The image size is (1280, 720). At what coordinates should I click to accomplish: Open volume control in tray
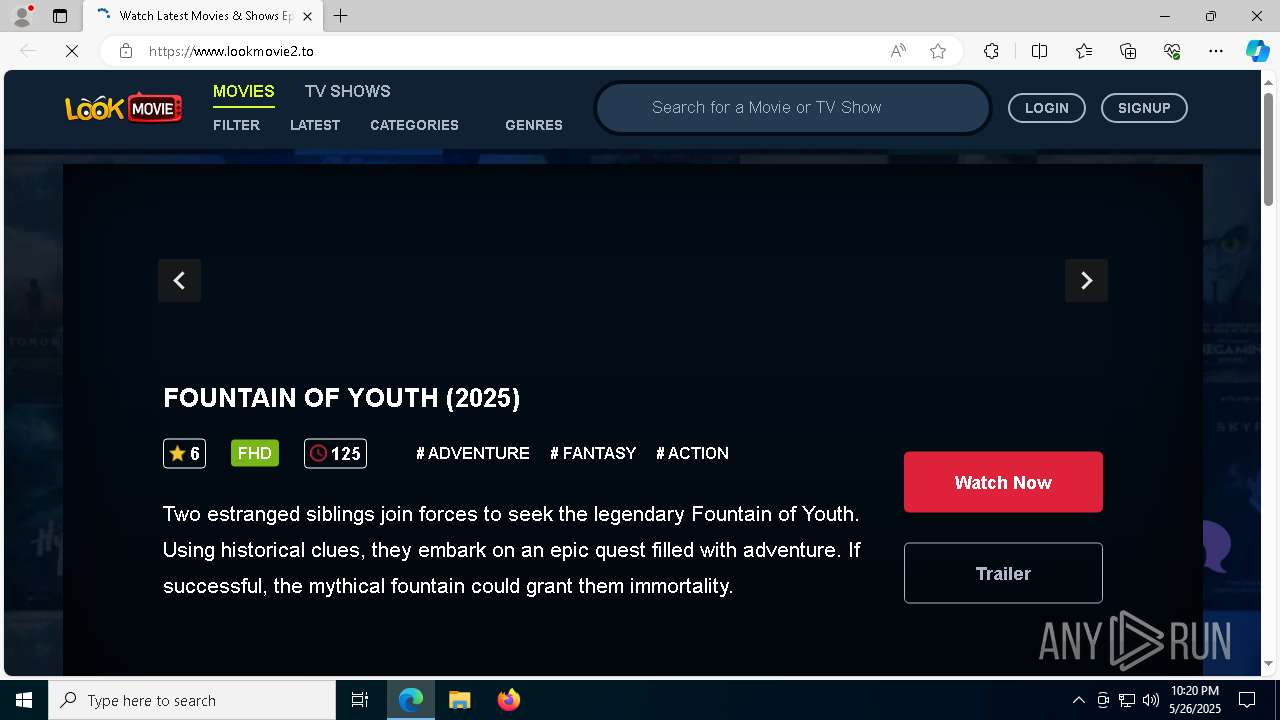tap(1151, 700)
